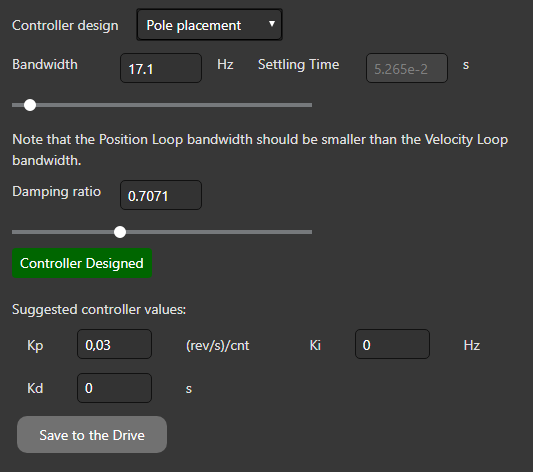This screenshot has height=472, width=533.
Task: Click the Damping ratio slider handle
Action: click(120, 232)
